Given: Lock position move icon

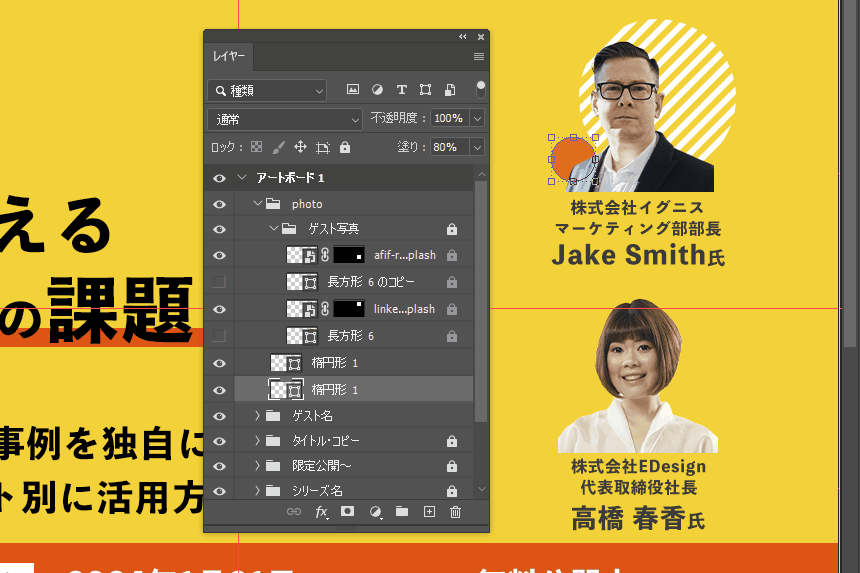Looking at the screenshot, I should point(300,147).
